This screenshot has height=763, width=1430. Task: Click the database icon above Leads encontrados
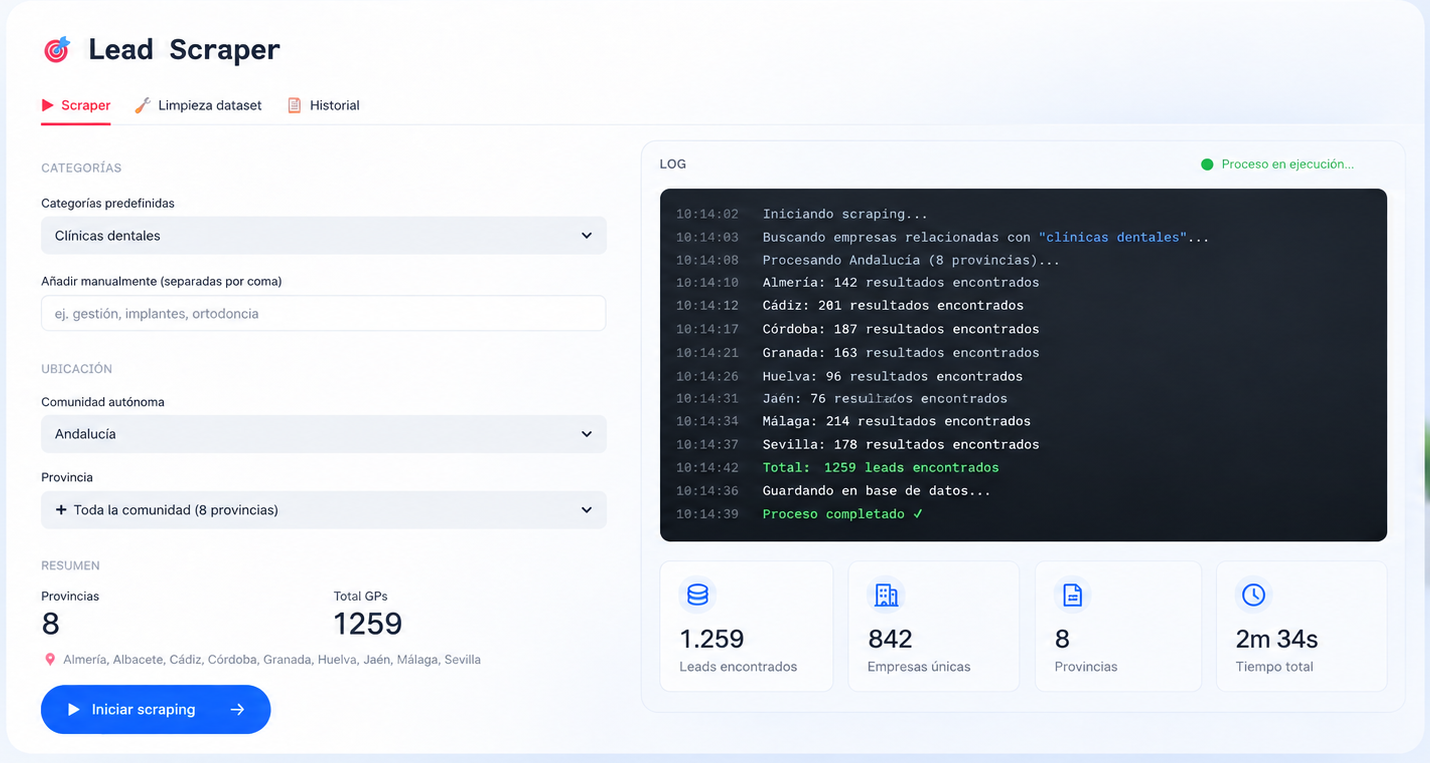[697, 595]
